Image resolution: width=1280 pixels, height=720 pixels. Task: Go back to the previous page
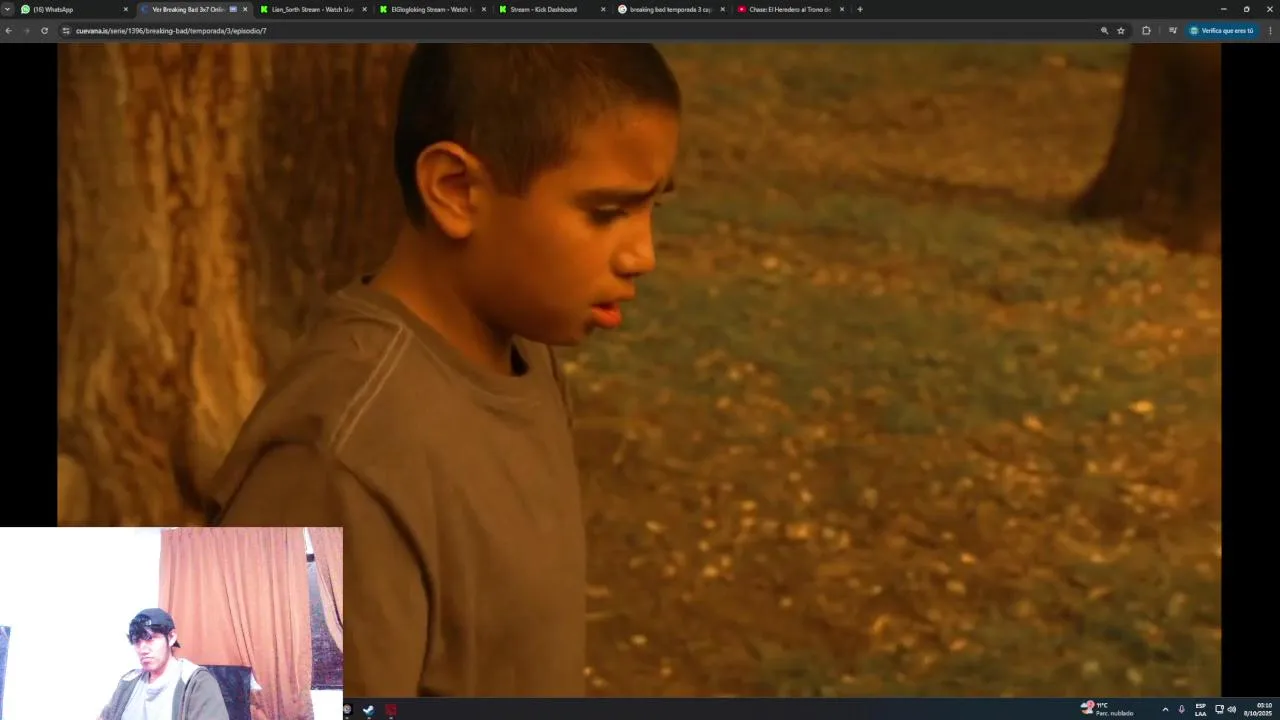tap(8, 31)
